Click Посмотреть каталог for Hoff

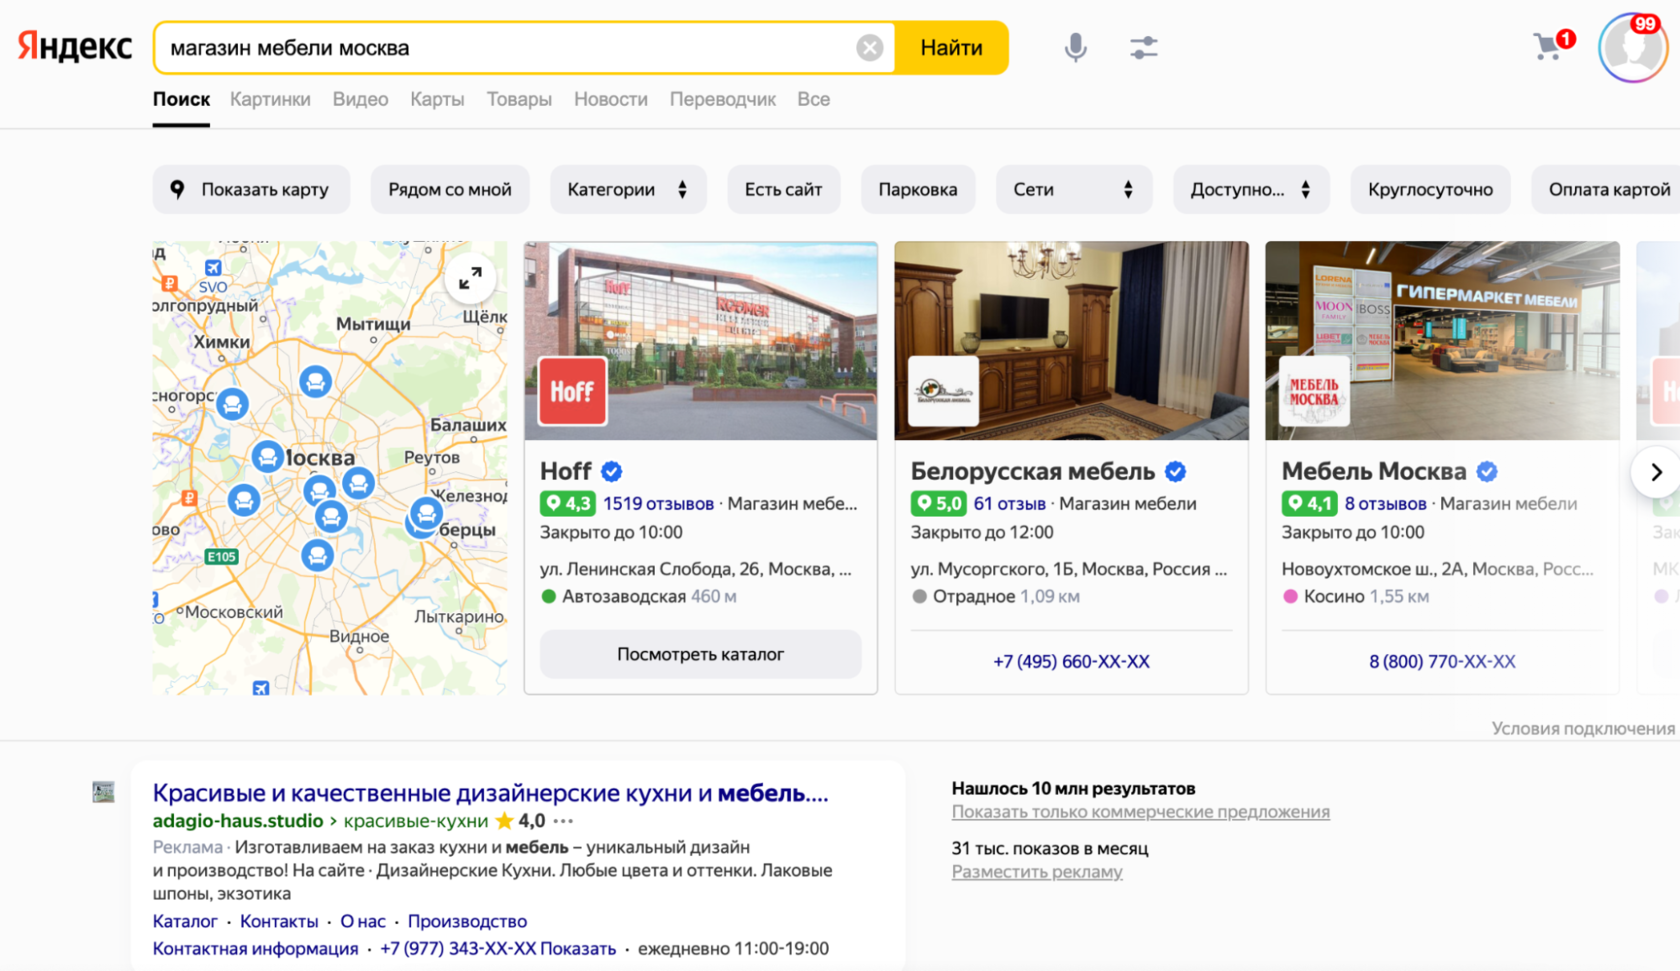point(700,654)
